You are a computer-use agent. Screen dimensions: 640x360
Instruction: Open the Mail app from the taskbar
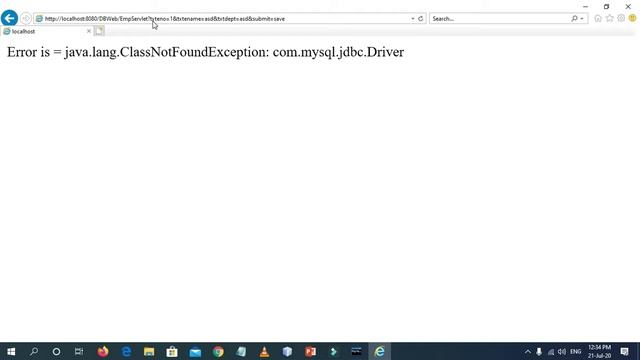195,351
